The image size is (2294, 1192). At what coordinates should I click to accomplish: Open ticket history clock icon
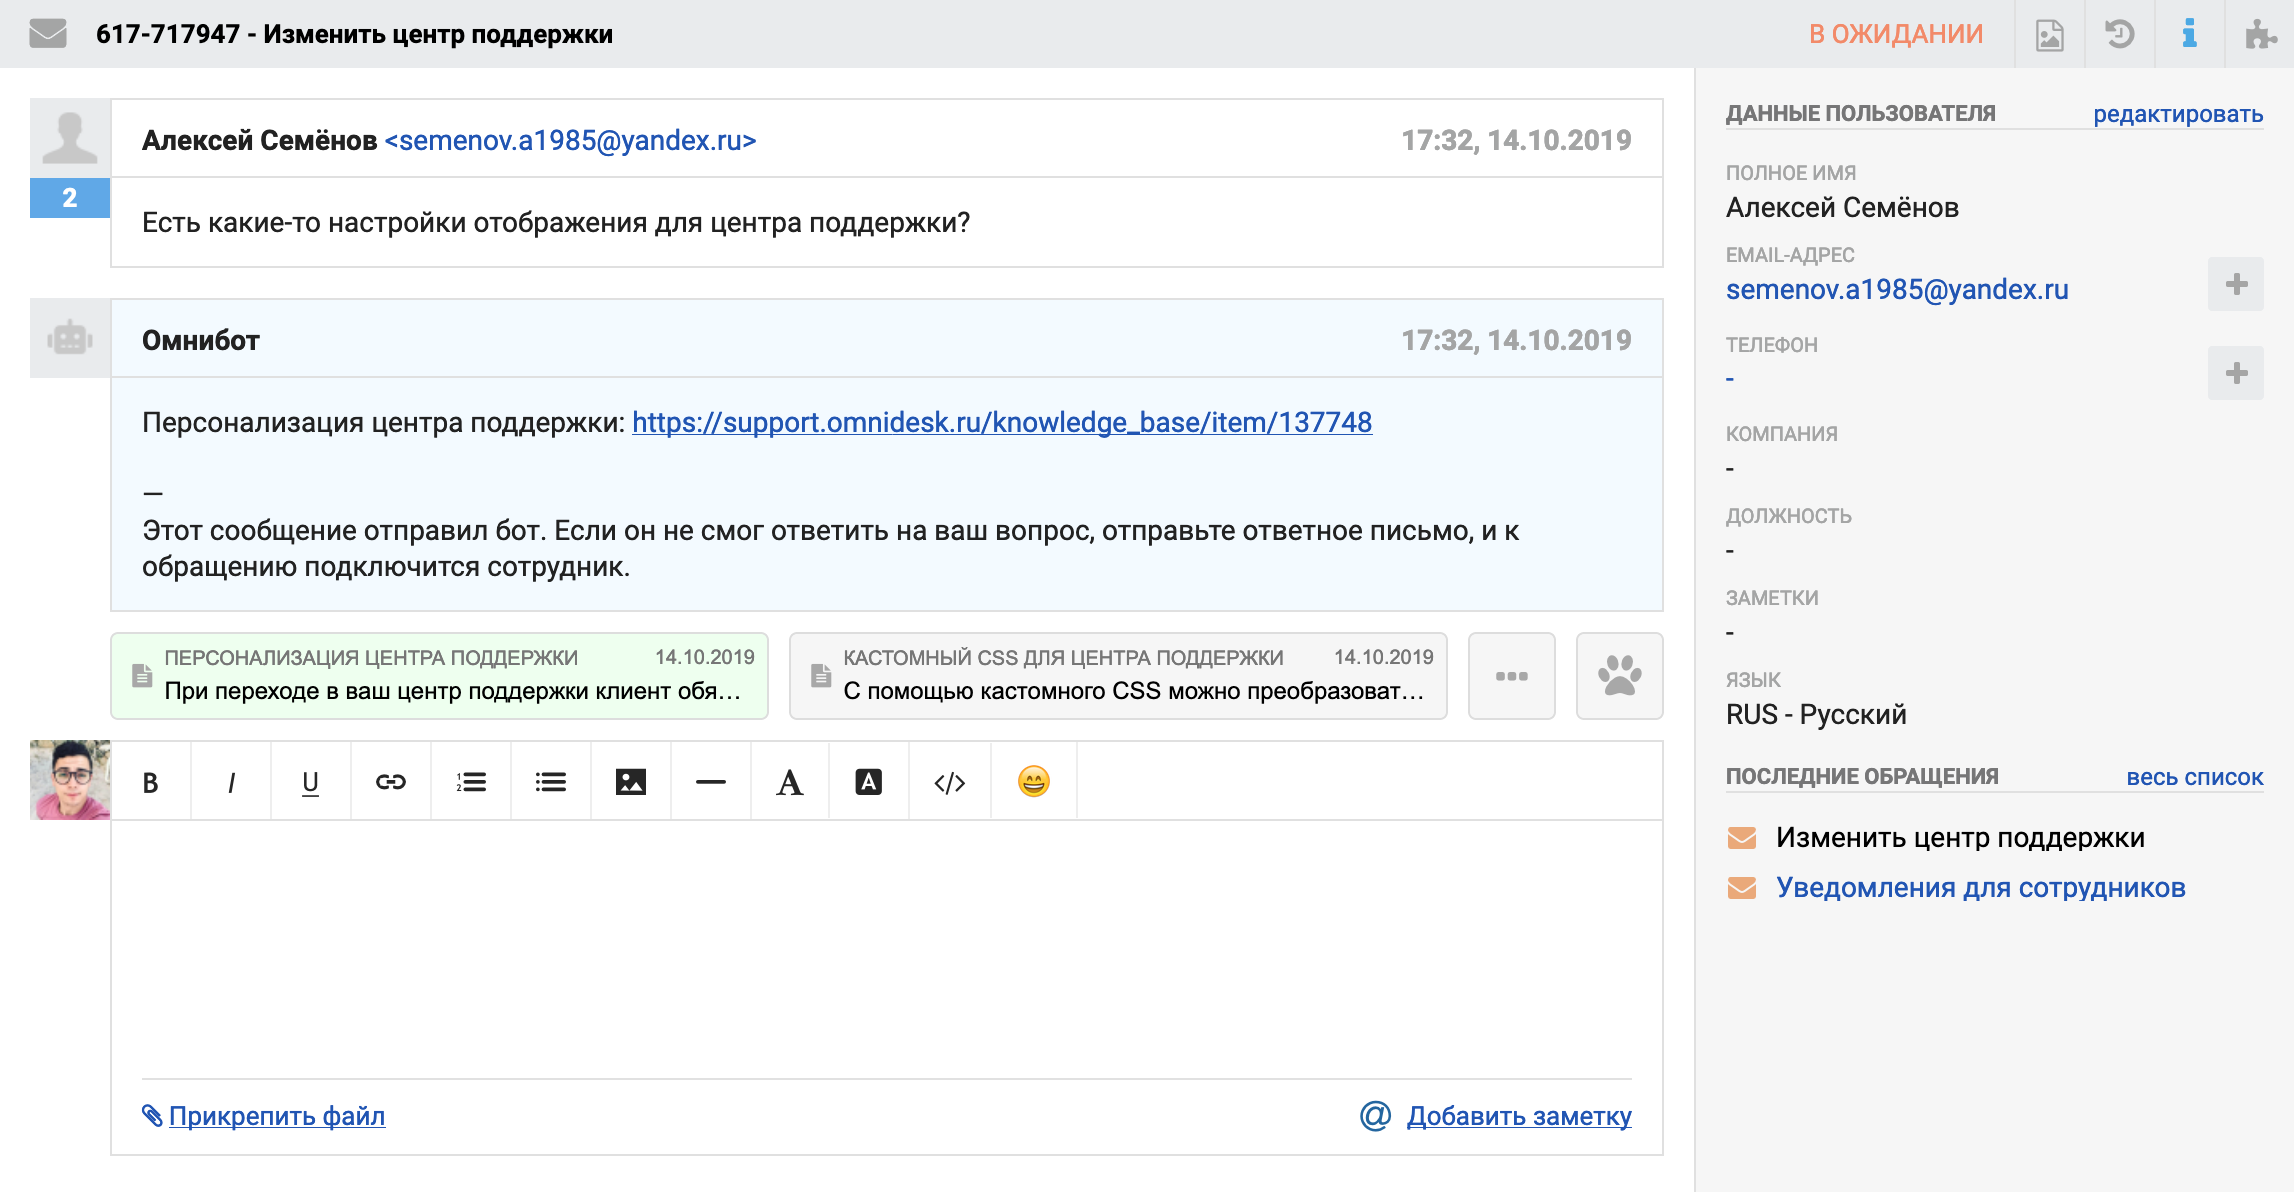coord(2119,34)
